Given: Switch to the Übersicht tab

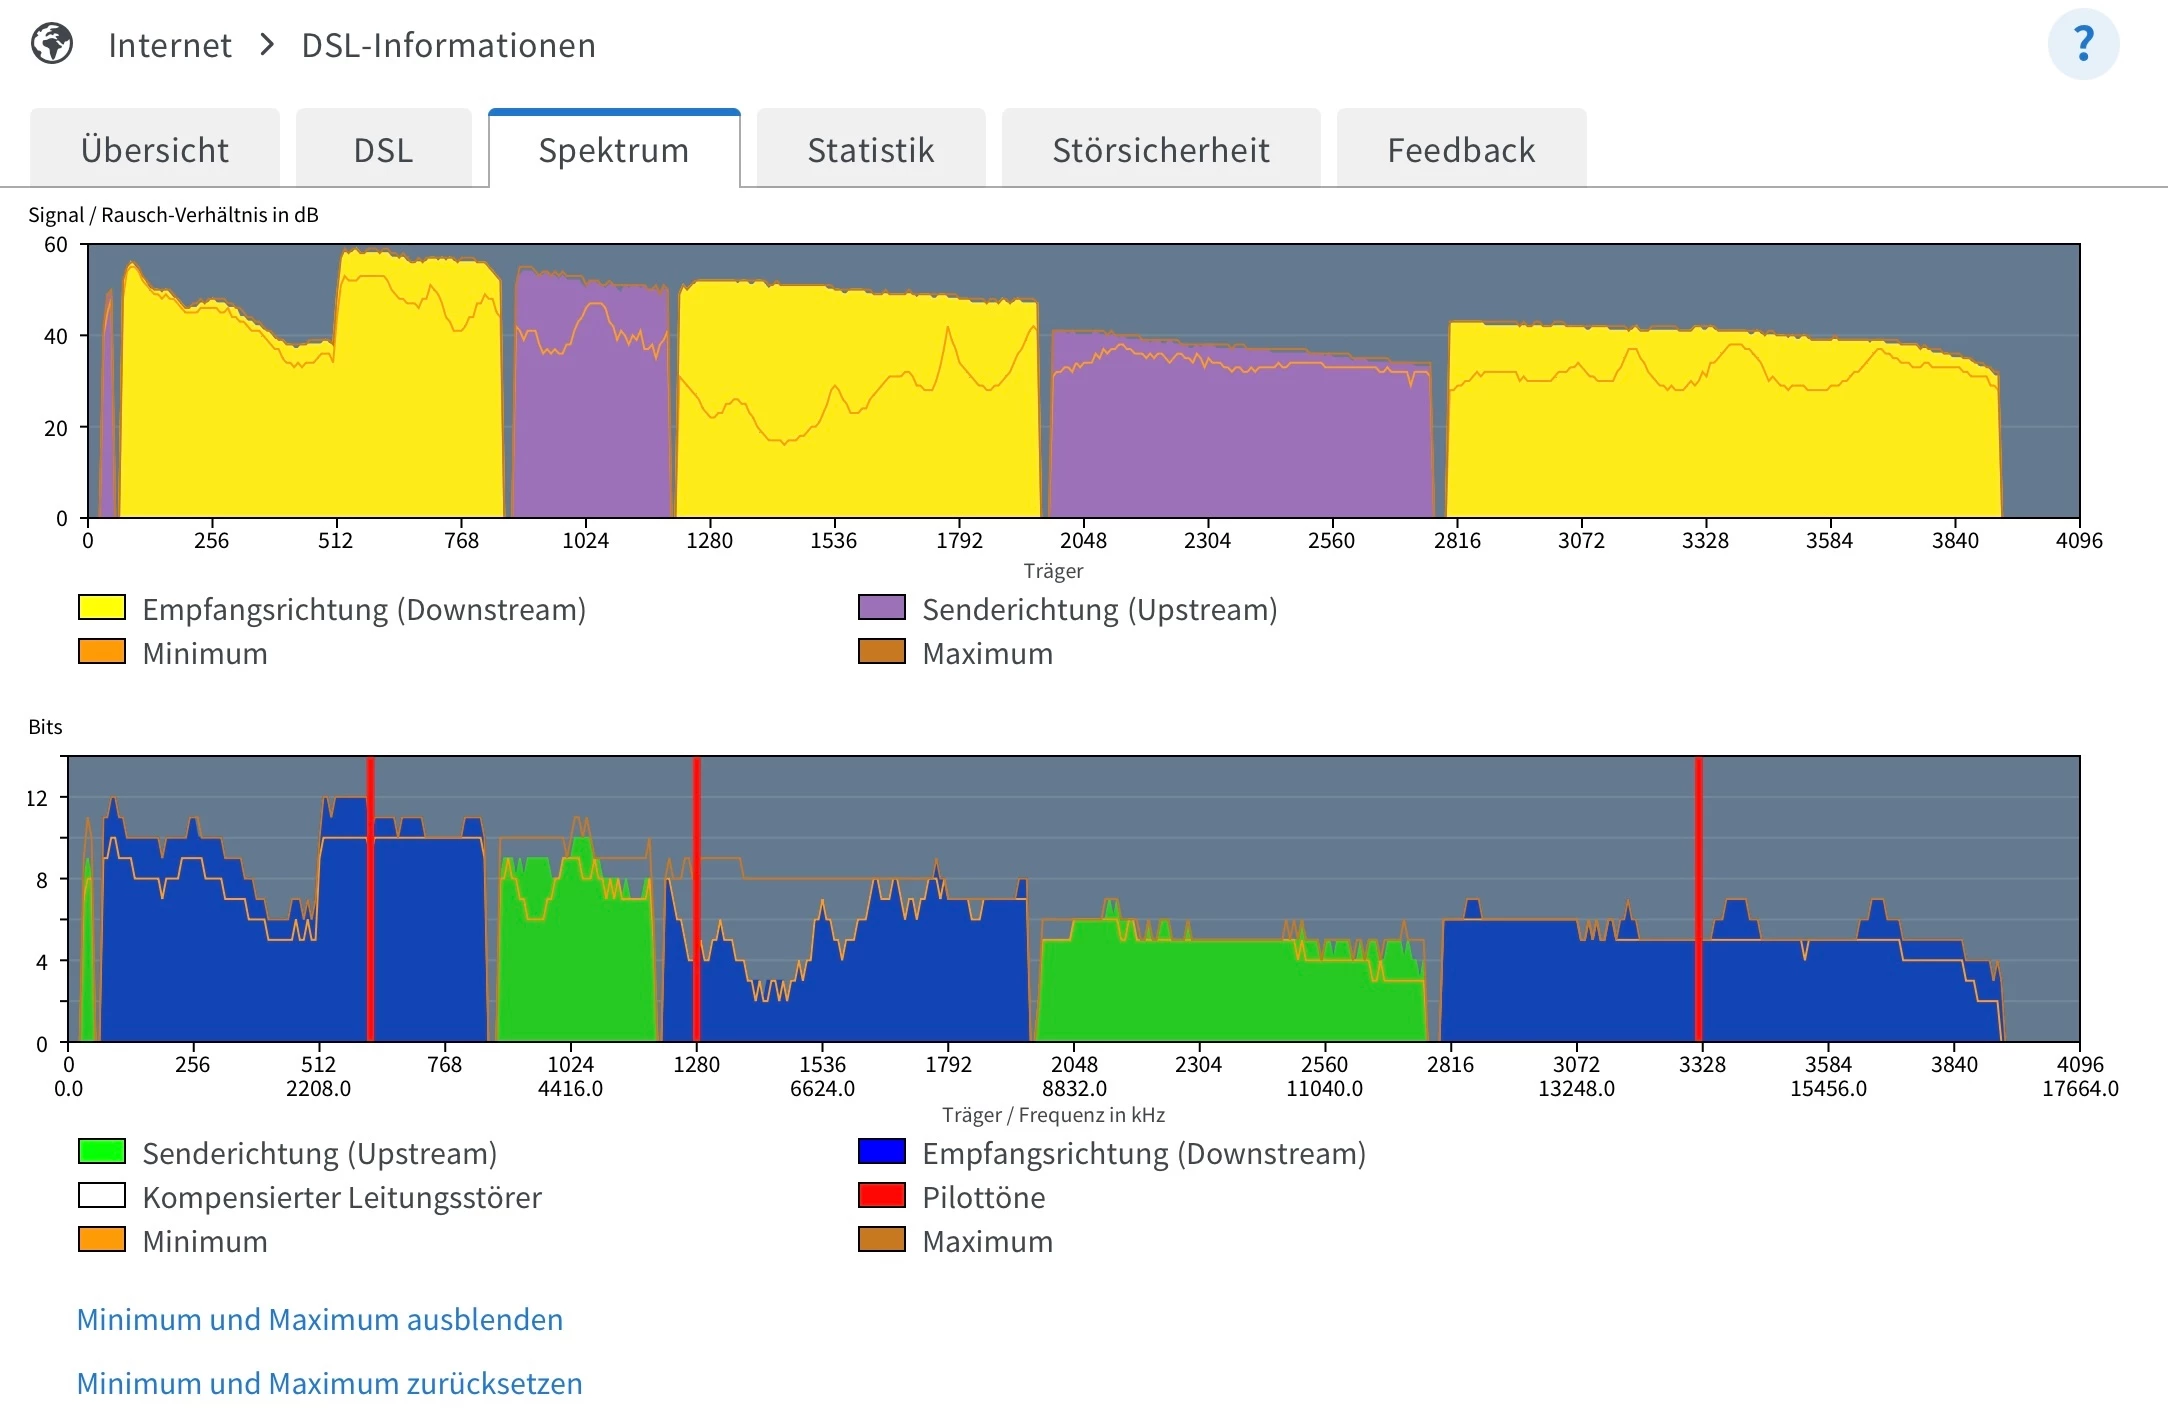Looking at the screenshot, I should pos(155,150).
